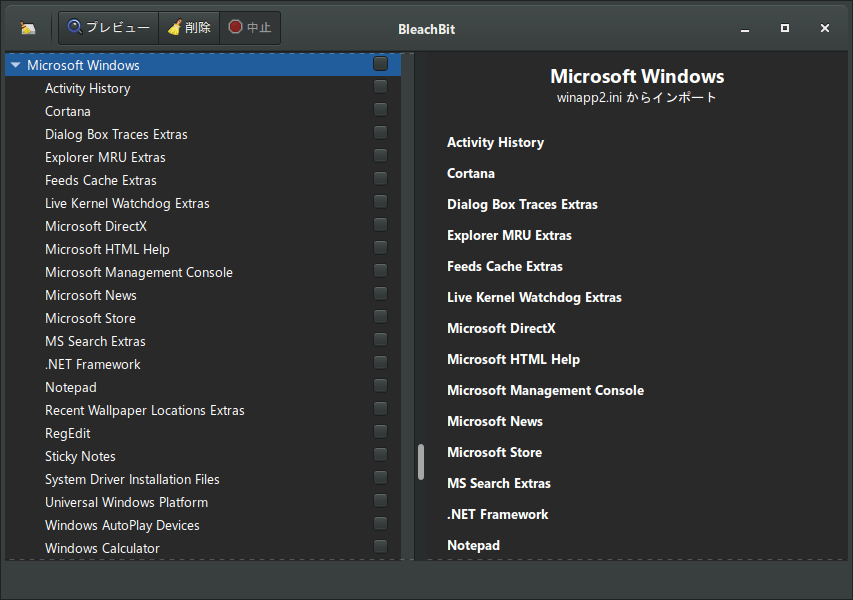
Task: Click the vertical scrollbar thumb between the panes
Action: click(x=421, y=462)
